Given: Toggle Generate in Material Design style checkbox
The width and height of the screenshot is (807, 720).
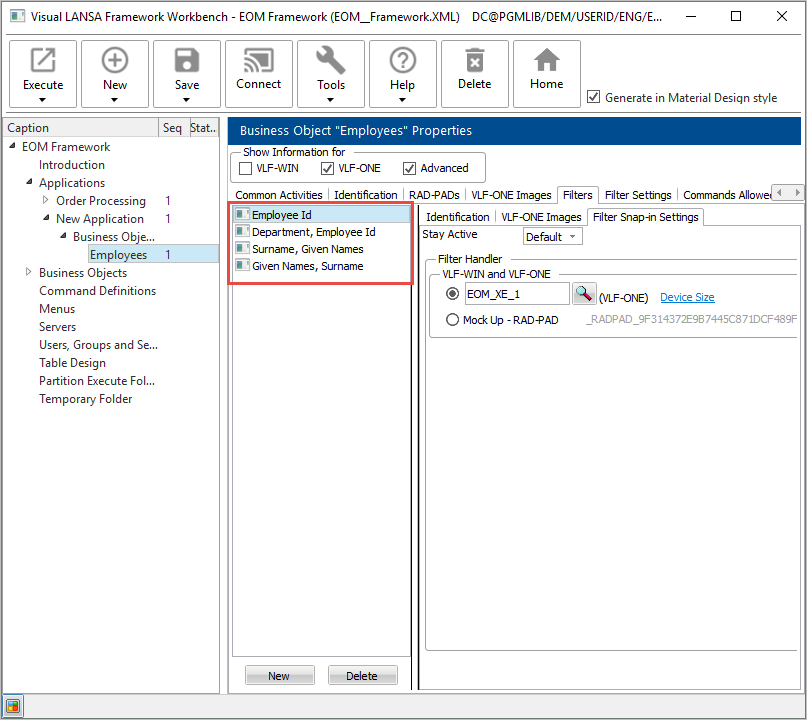Looking at the screenshot, I should (x=593, y=97).
